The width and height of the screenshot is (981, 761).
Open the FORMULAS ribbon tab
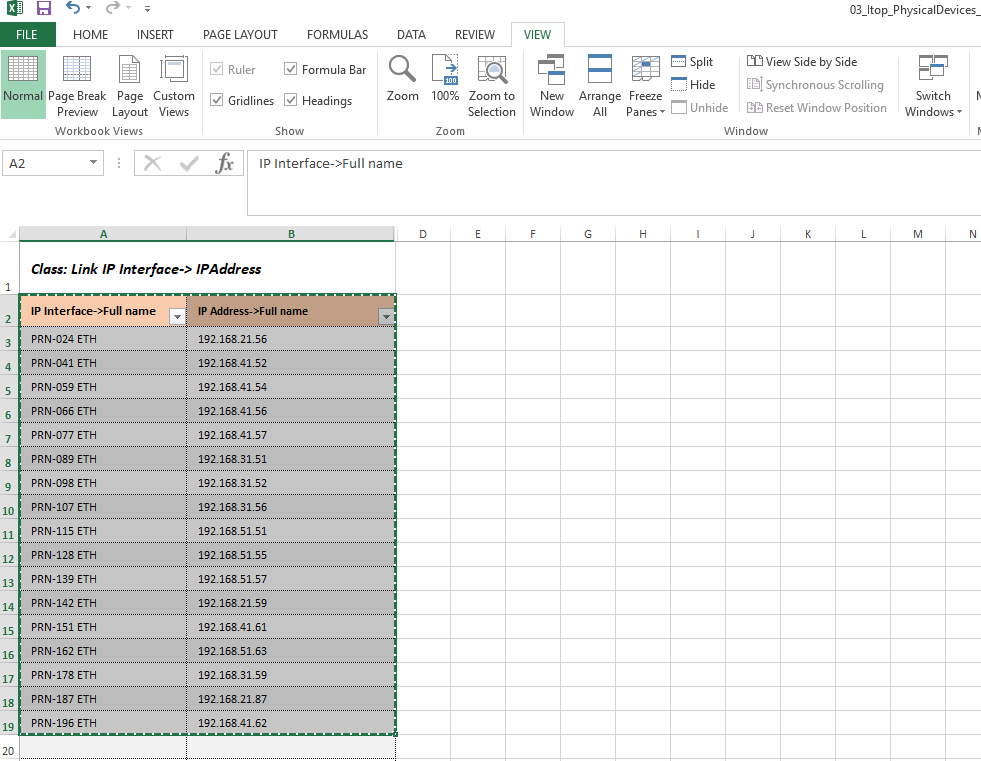point(337,35)
